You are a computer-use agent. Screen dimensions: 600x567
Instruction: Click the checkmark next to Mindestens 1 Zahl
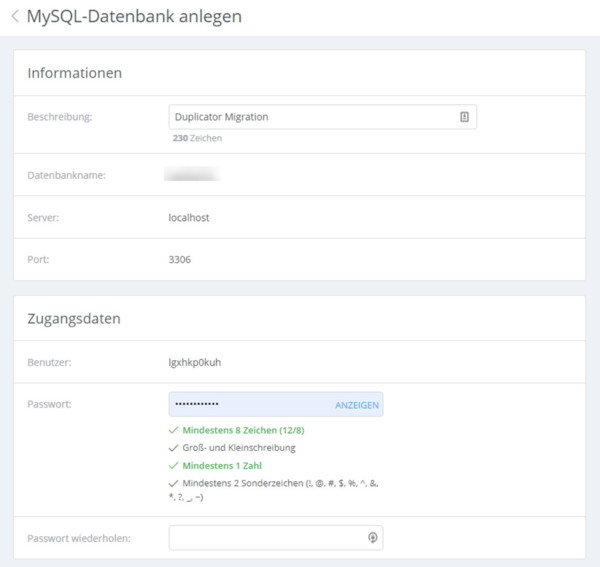pyautogui.click(x=173, y=465)
